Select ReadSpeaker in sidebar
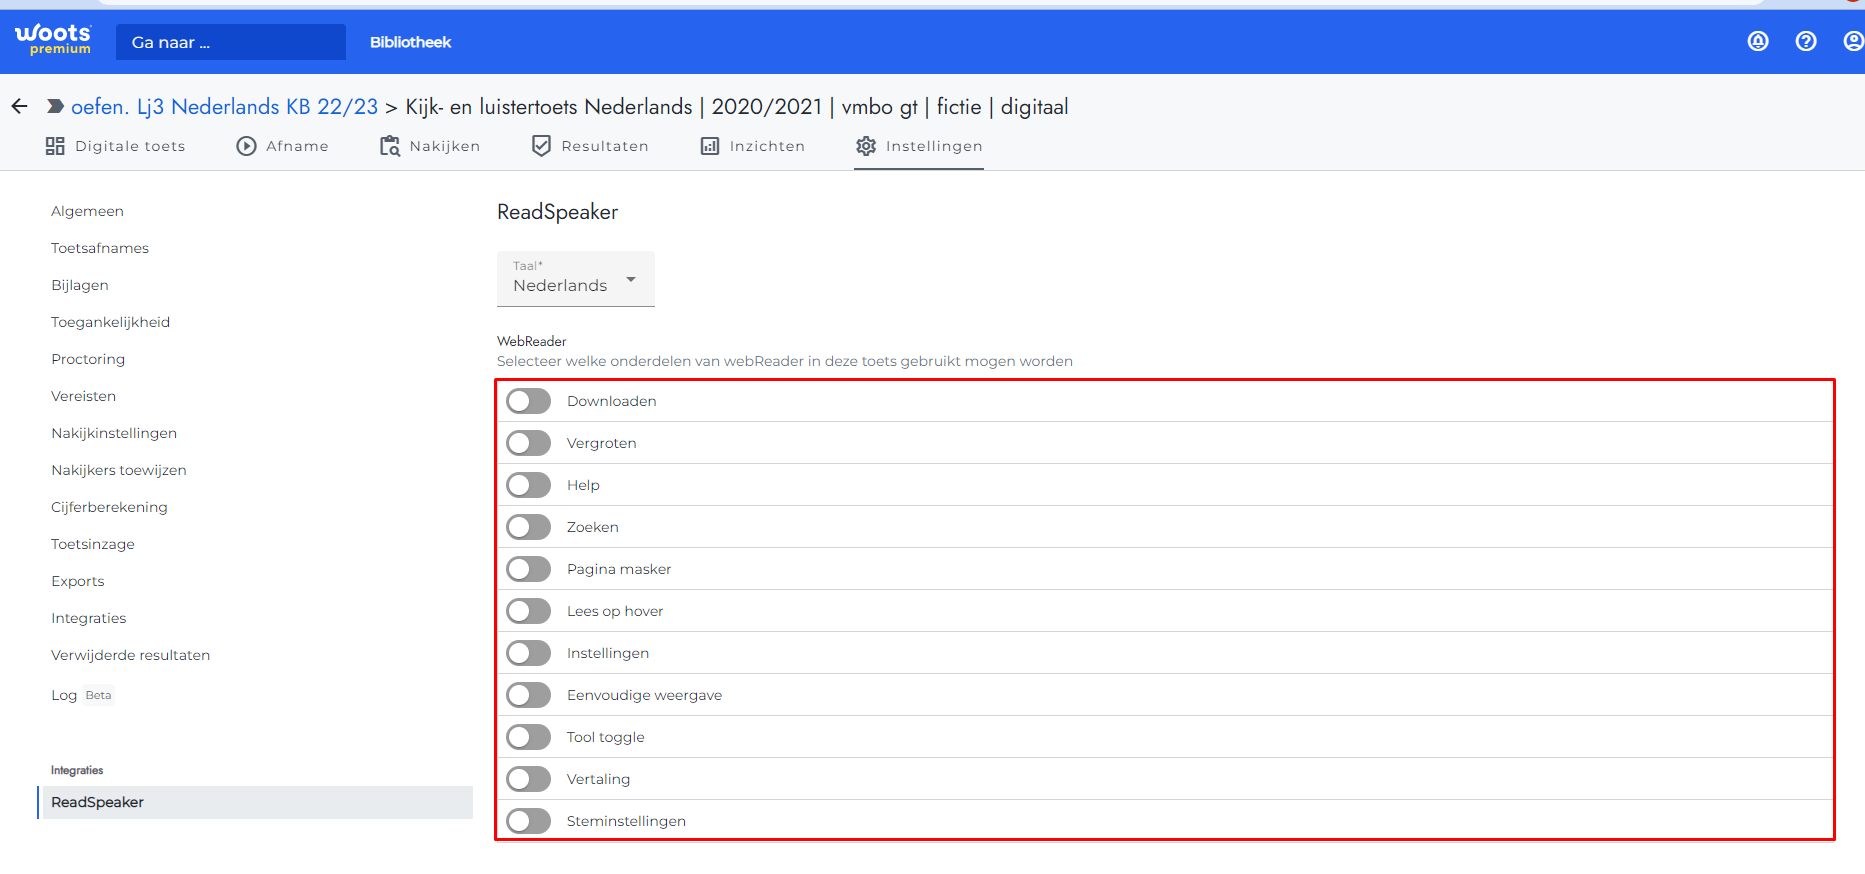 [x=255, y=802]
